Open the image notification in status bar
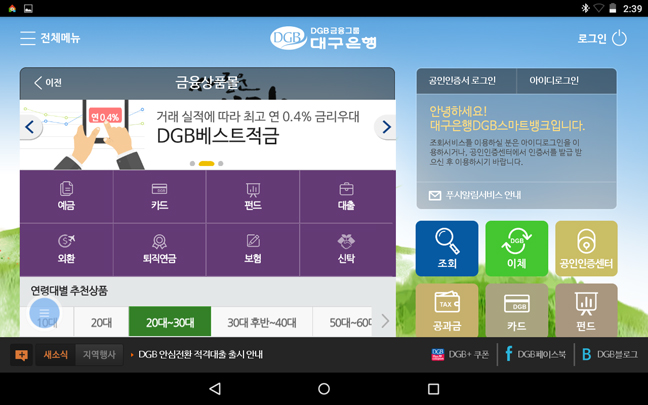Image resolution: width=648 pixels, height=405 pixels. tap(29, 8)
